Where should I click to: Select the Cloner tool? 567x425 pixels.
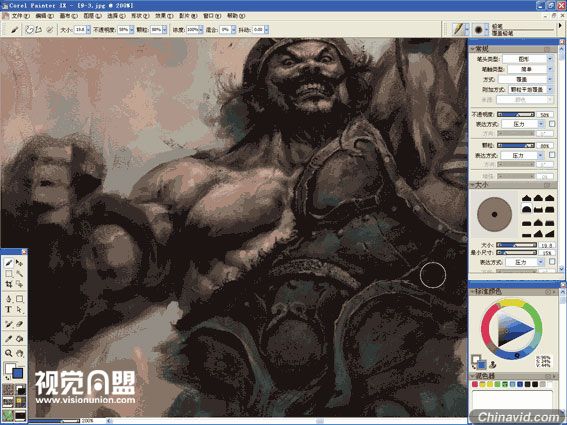pos(9,324)
